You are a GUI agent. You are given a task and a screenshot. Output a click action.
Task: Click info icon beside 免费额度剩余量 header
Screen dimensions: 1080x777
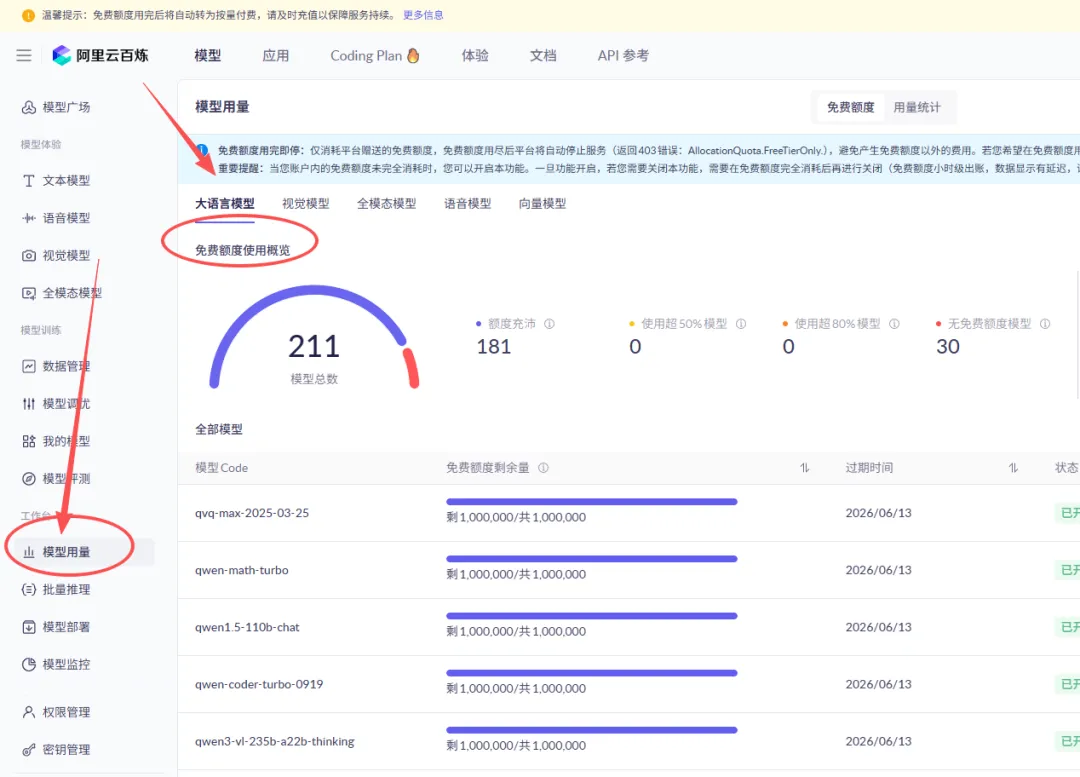pyautogui.click(x=543, y=468)
